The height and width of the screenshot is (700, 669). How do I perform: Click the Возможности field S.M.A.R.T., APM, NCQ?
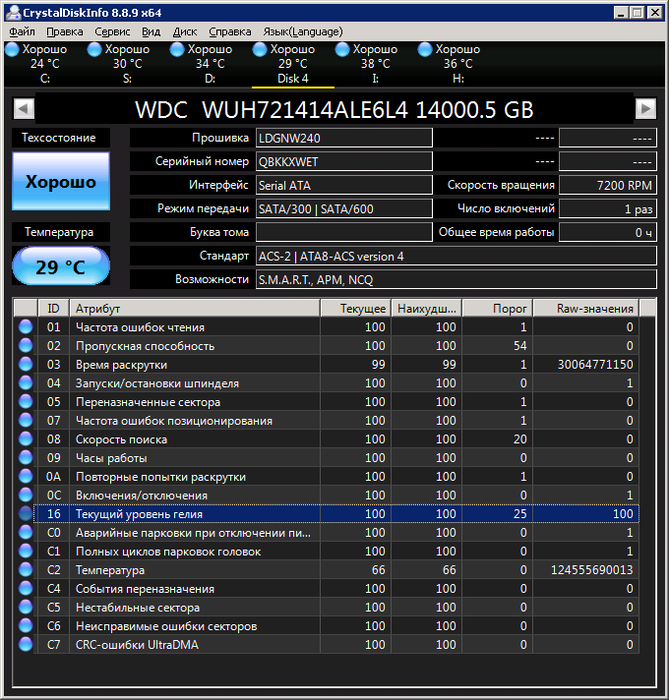coord(456,279)
